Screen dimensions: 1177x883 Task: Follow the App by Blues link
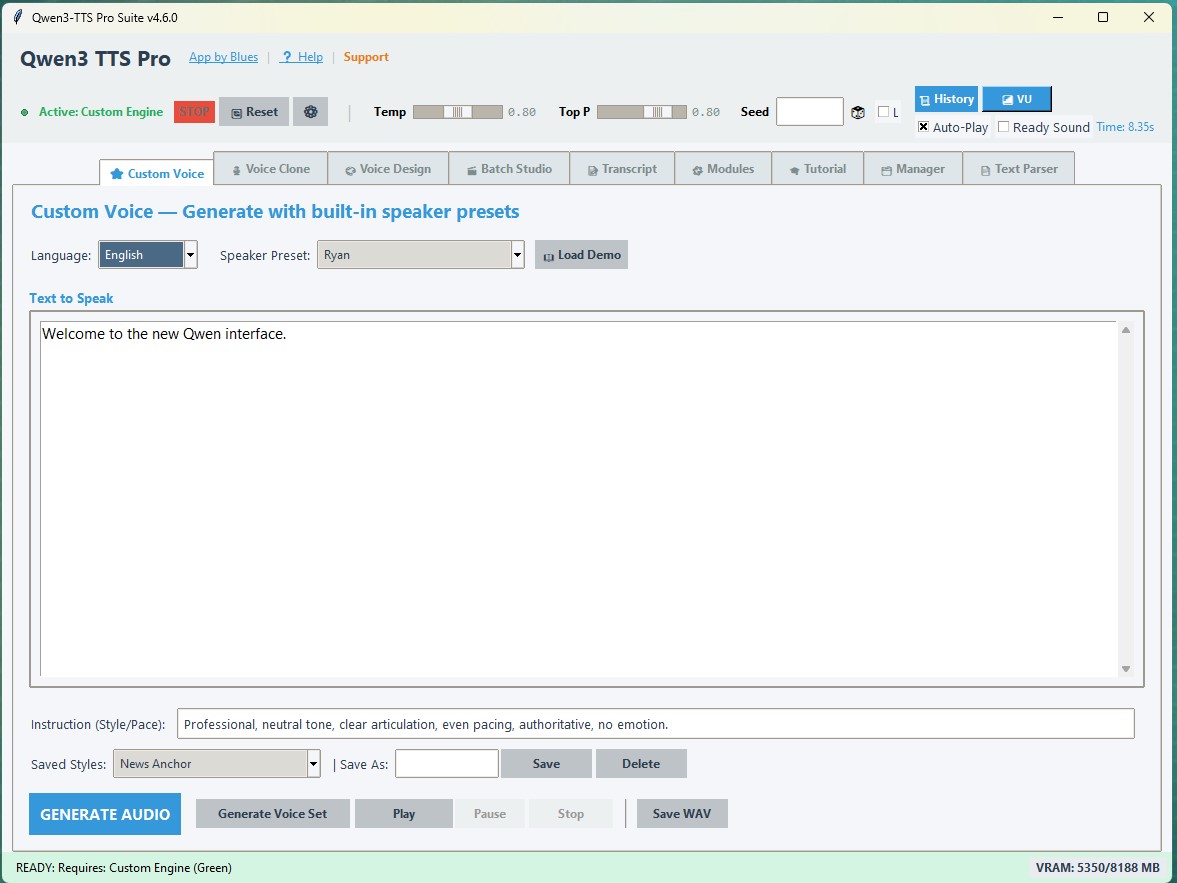point(223,57)
